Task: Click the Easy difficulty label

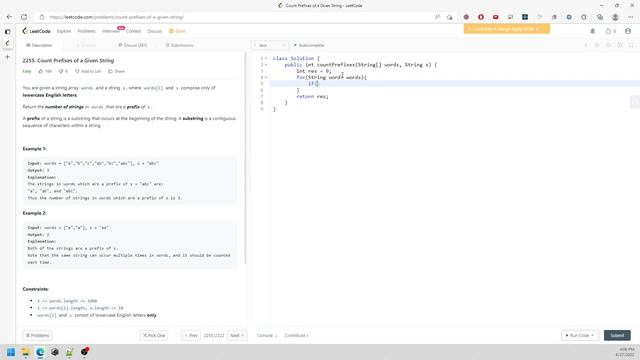Action: coord(27,71)
